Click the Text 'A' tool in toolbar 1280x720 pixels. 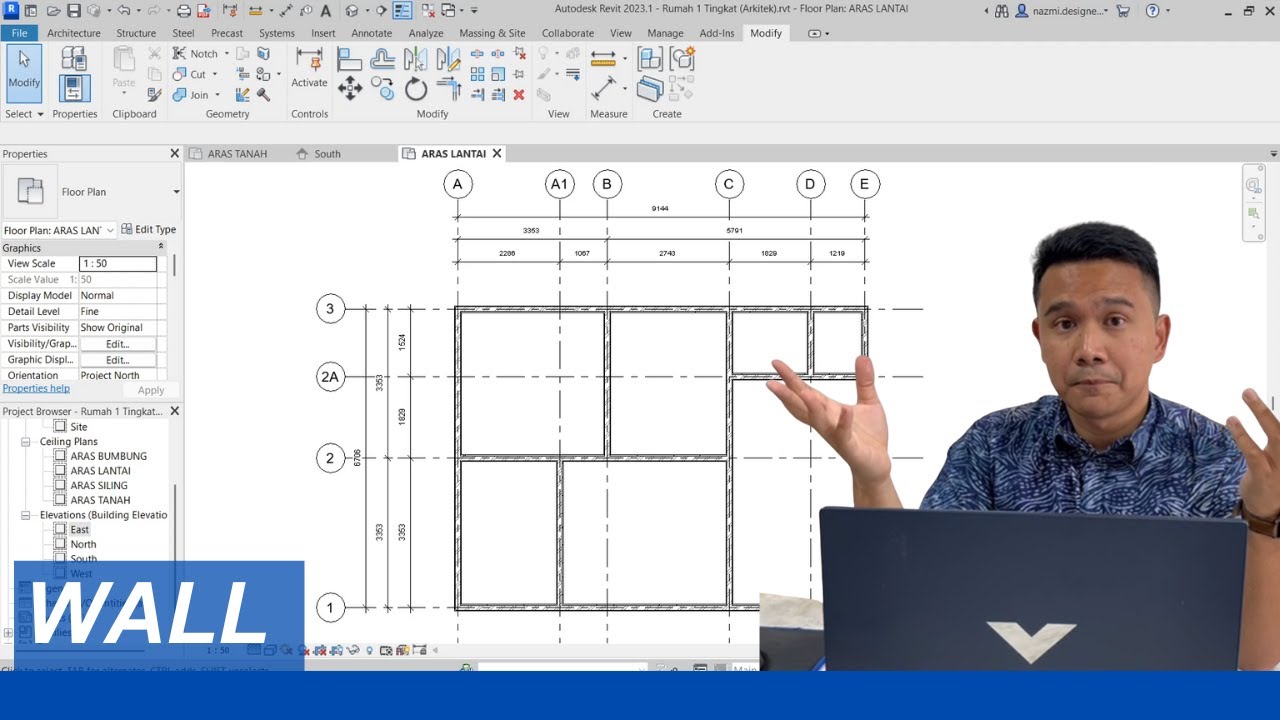328,10
